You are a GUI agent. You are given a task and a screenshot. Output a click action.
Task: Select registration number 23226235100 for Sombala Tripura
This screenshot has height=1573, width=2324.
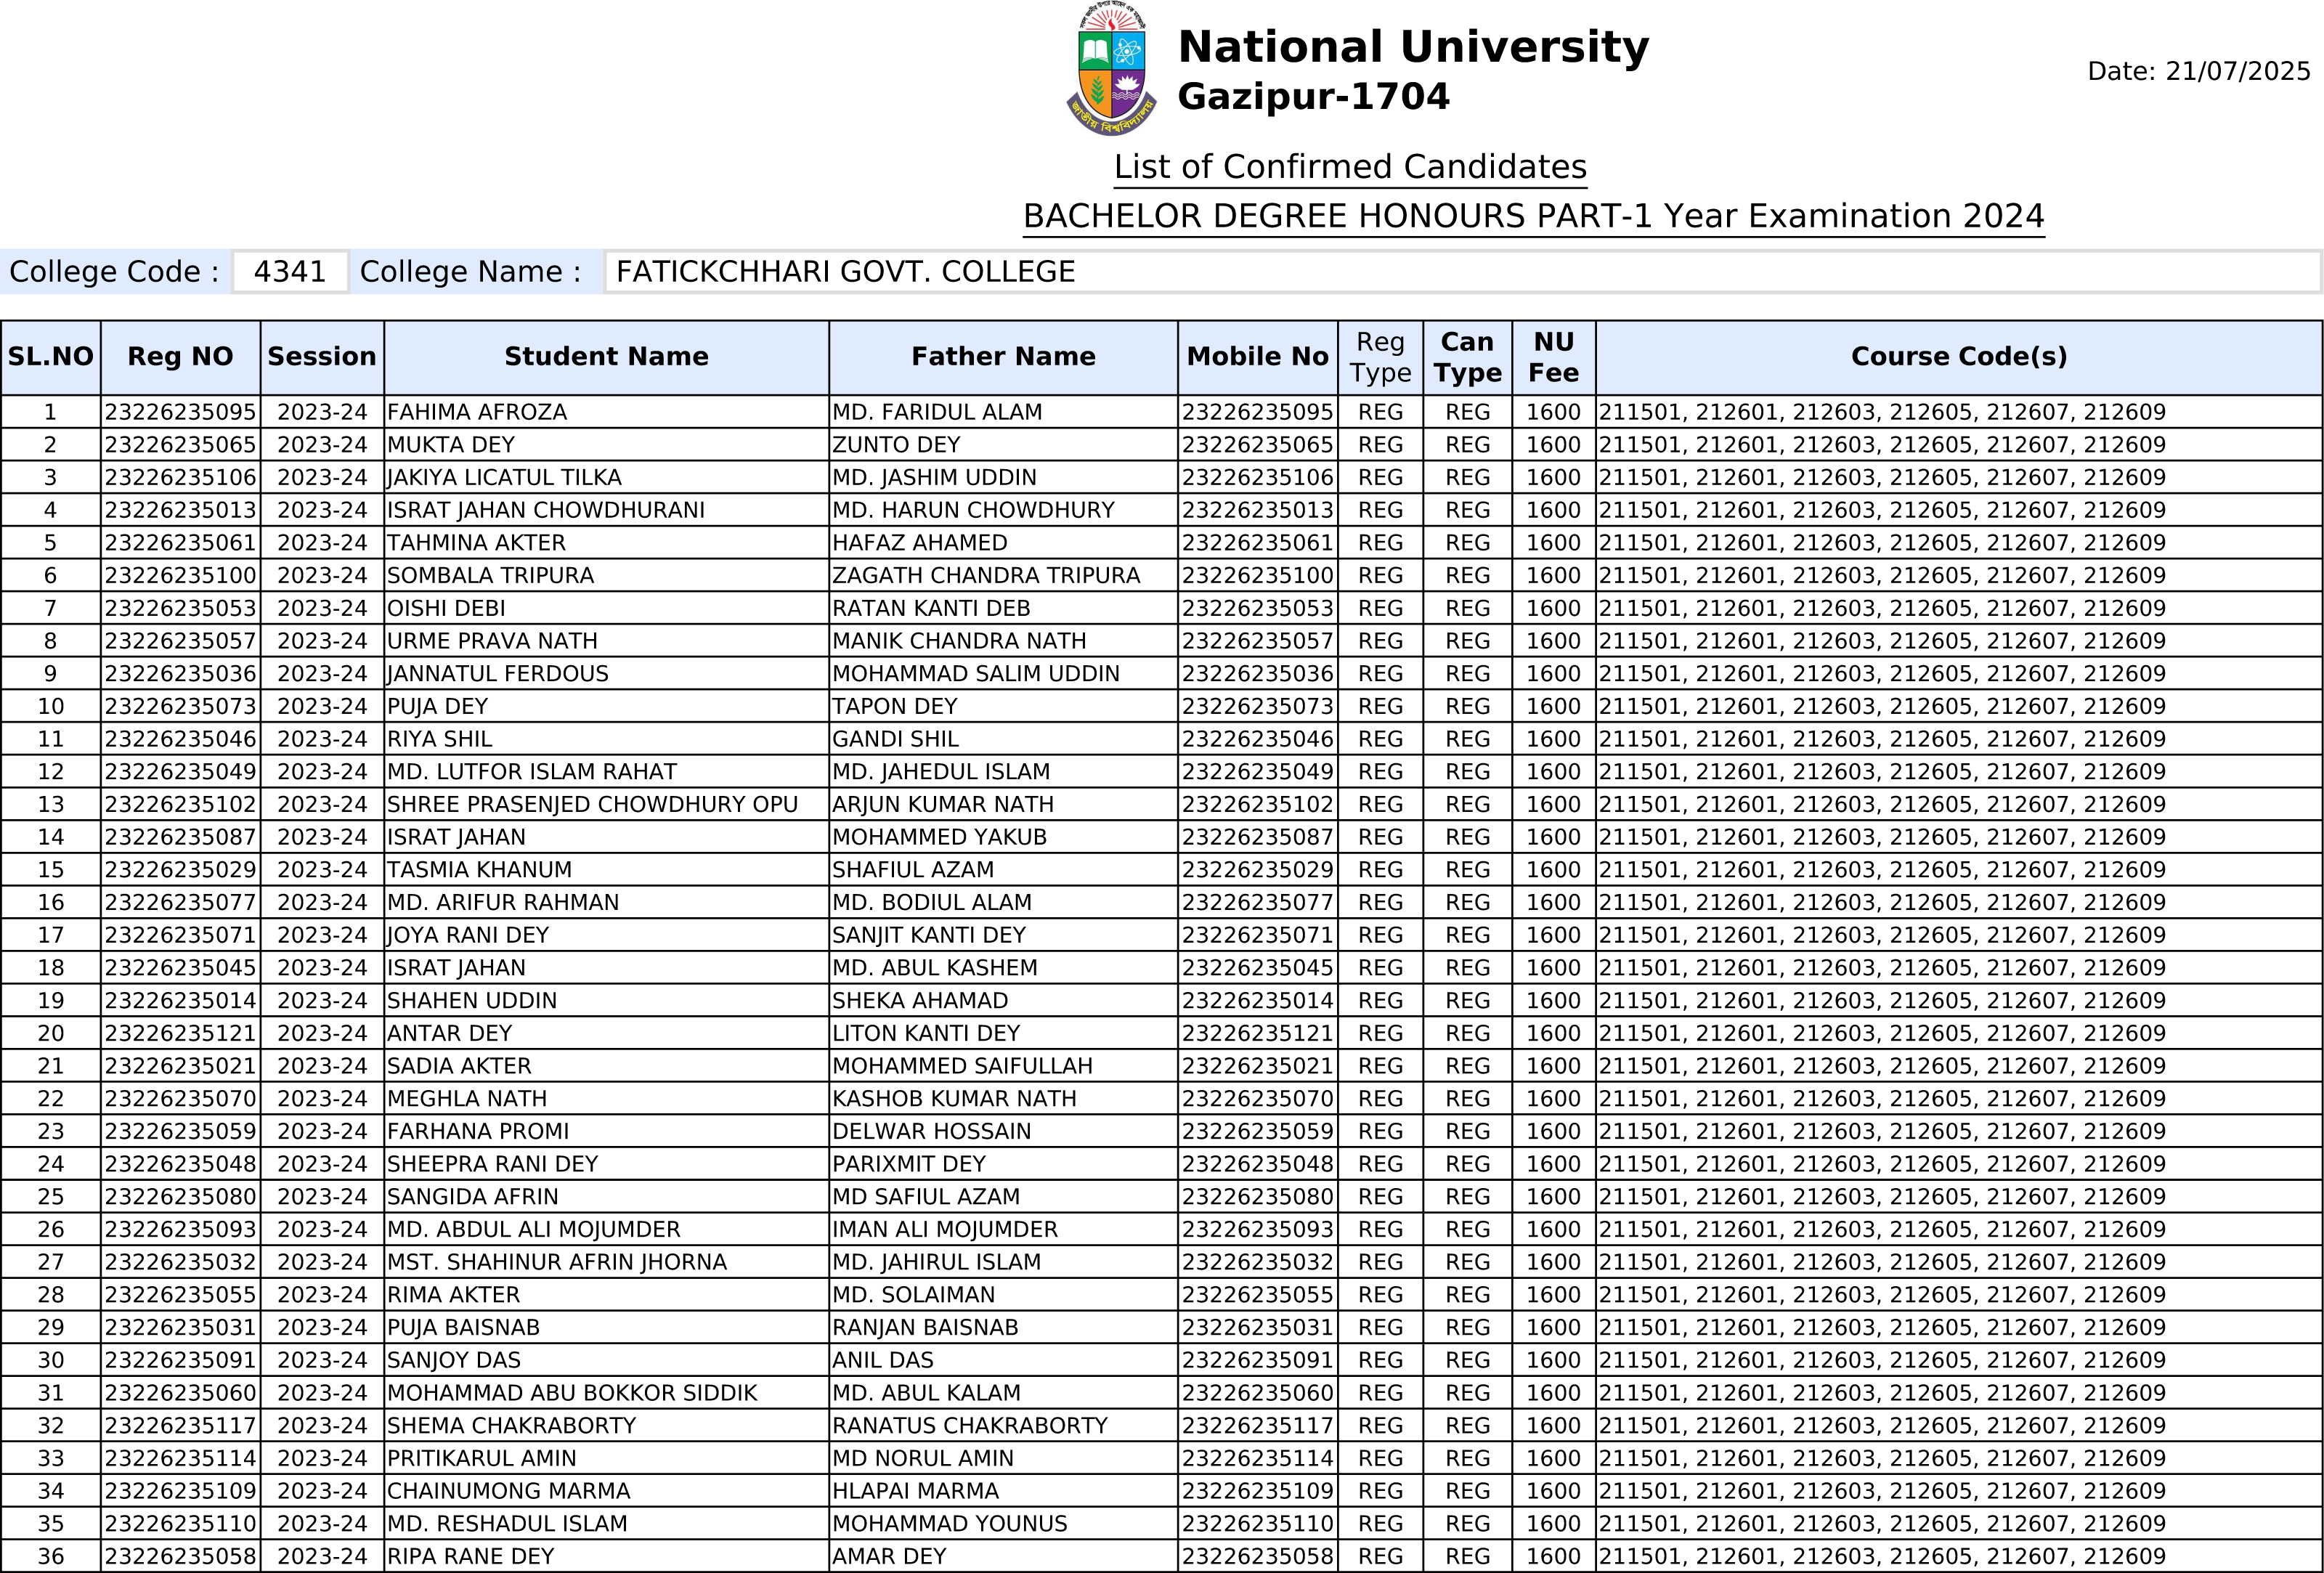tap(180, 576)
